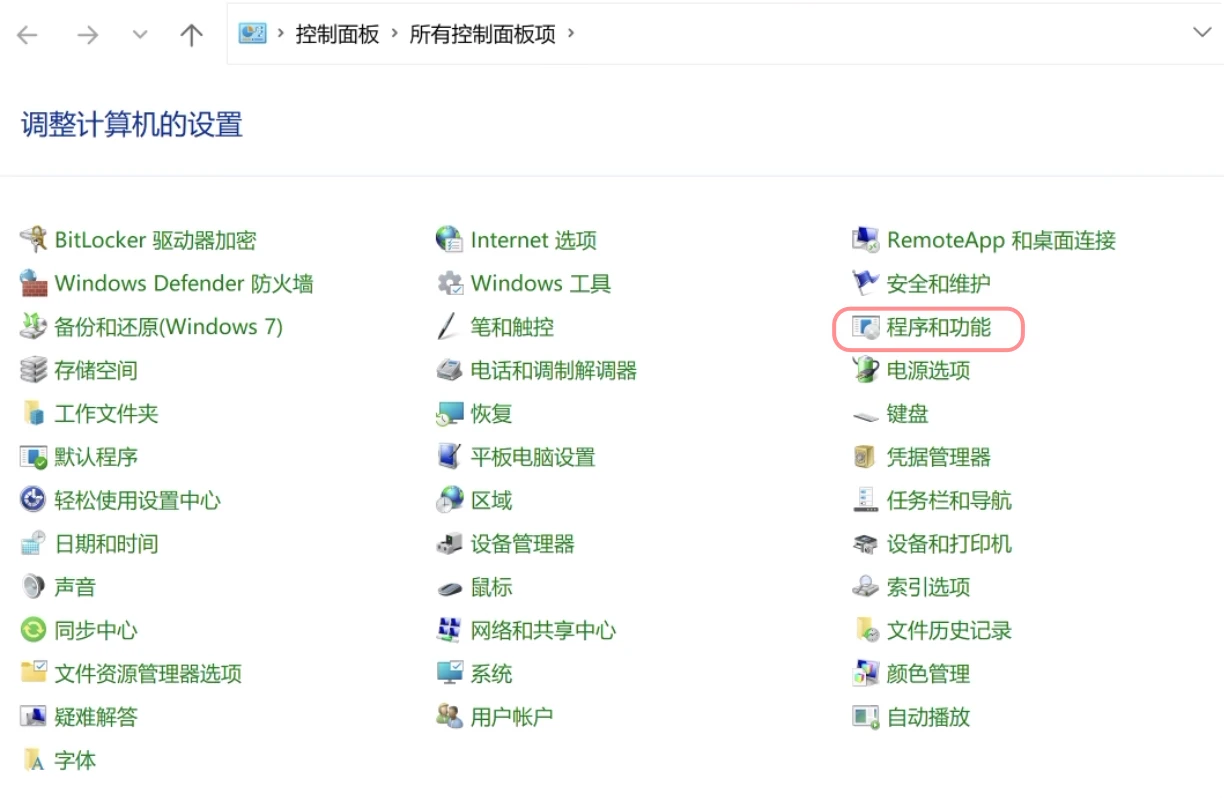Click the 颜色管理 icon
1224x800 pixels.
865,673
